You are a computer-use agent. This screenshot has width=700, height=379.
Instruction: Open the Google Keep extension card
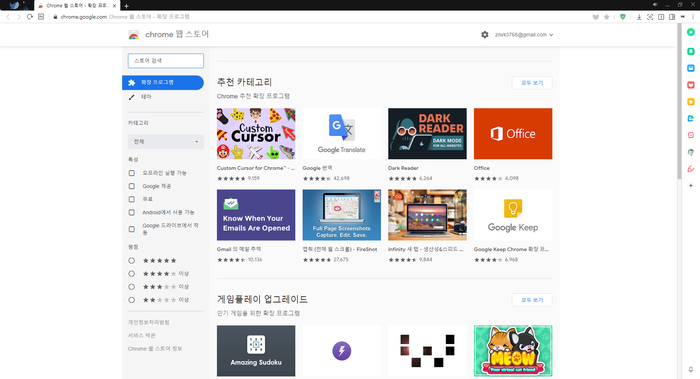pos(513,215)
